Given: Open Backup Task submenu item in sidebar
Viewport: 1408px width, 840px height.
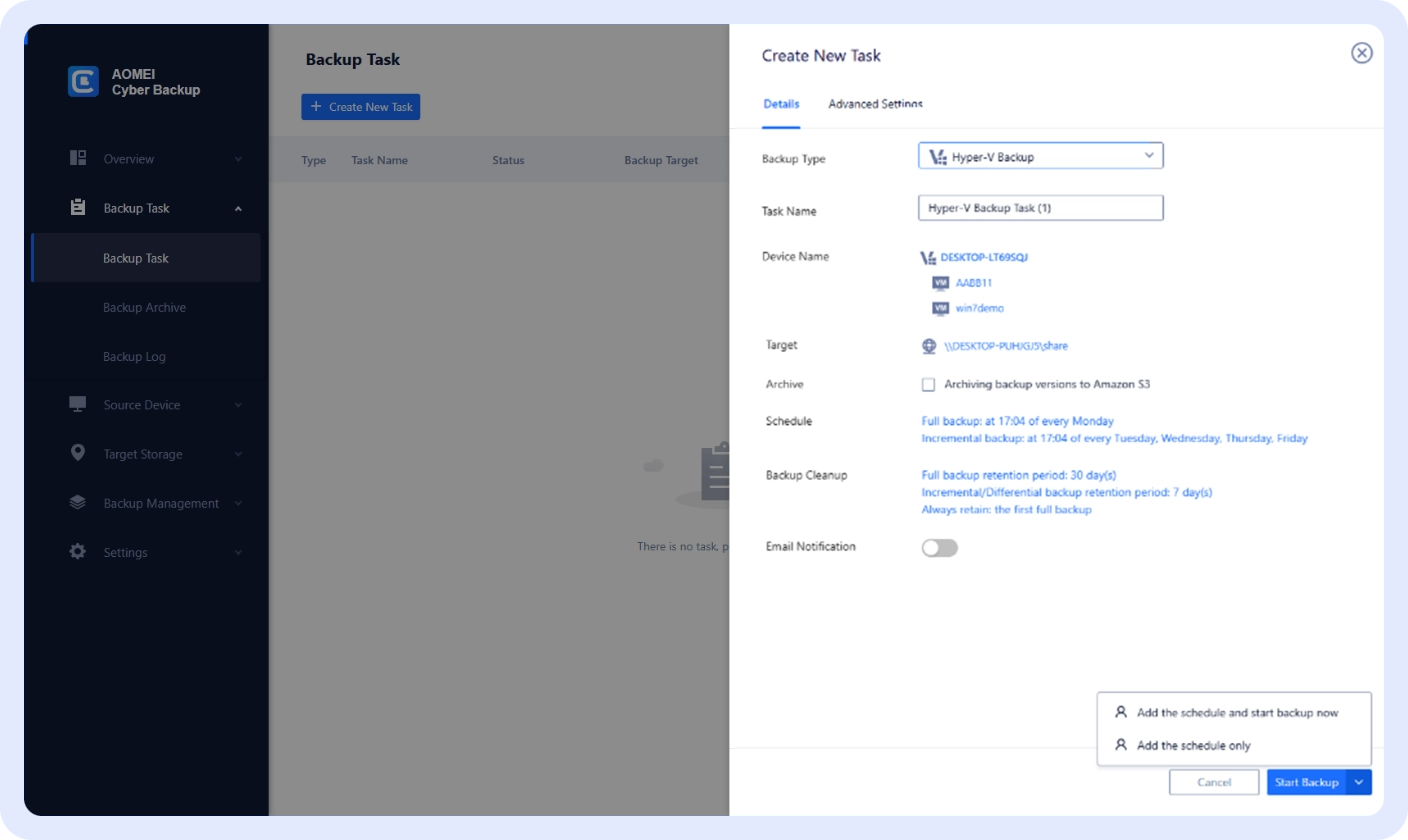Looking at the screenshot, I should pos(146,258).
